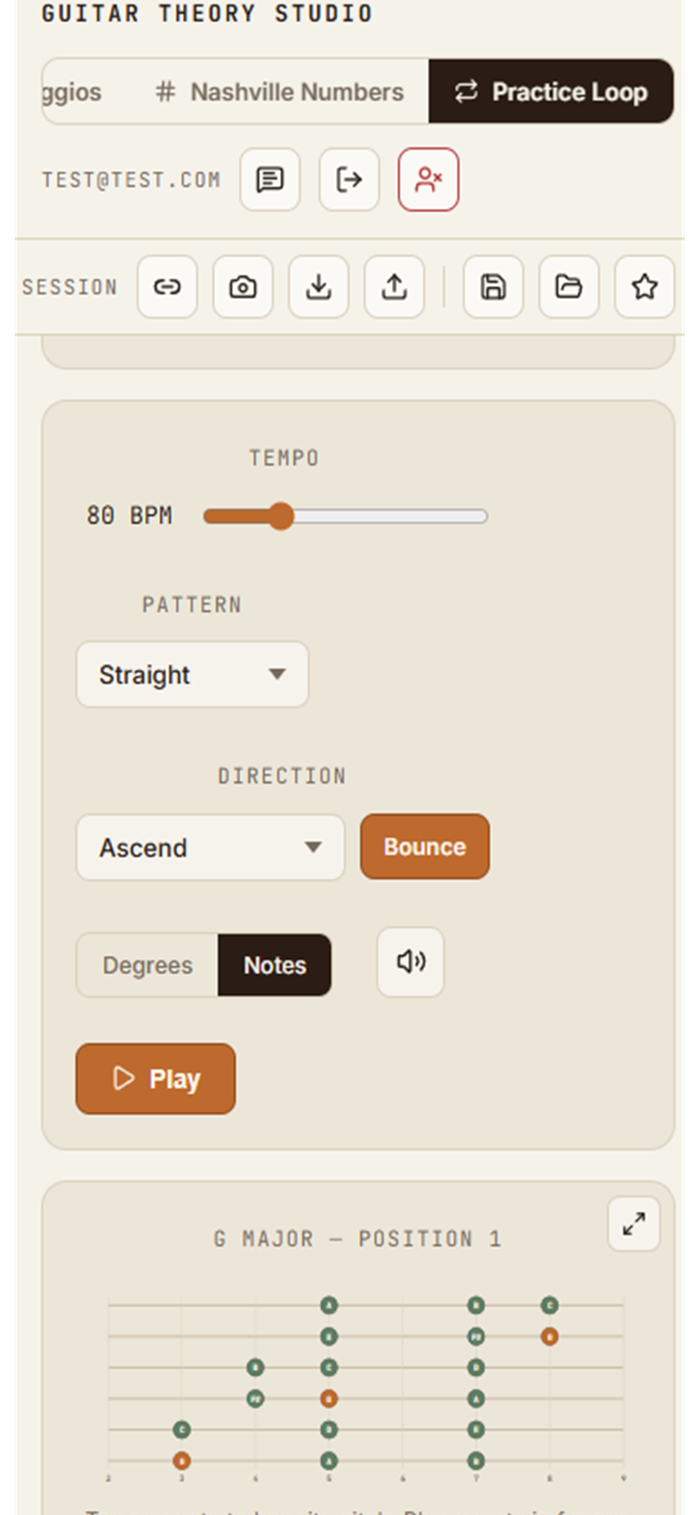
Task: Click the download session icon
Action: pyautogui.click(x=319, y=287)
